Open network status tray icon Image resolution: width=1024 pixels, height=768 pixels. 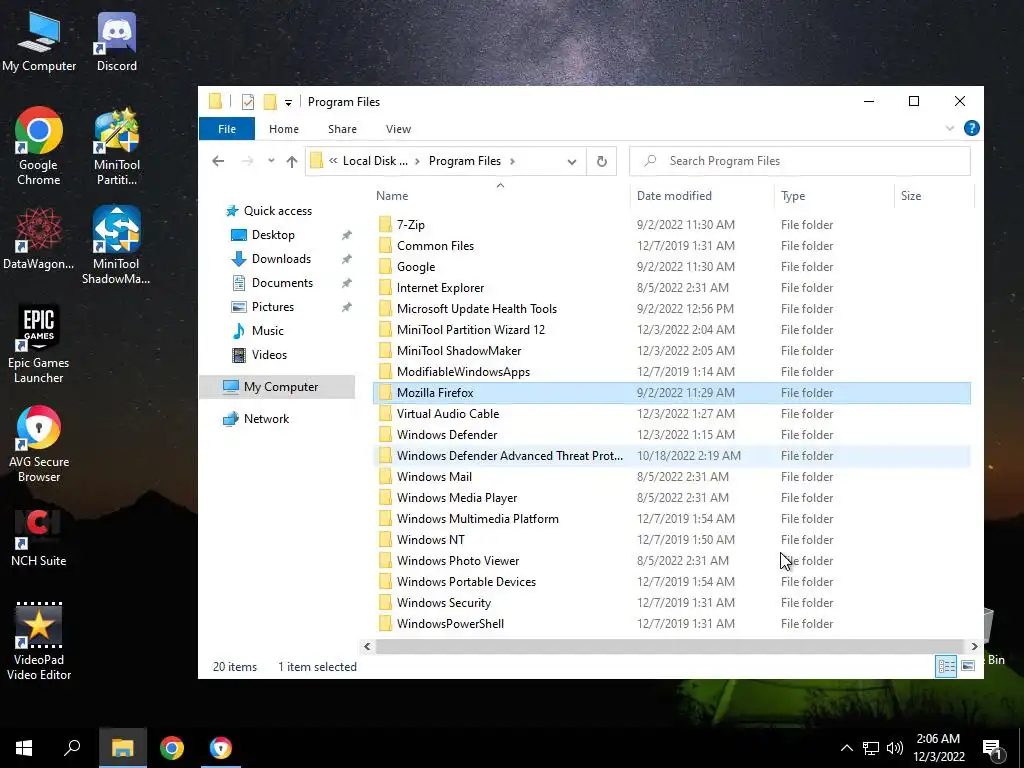coord(871,748)
